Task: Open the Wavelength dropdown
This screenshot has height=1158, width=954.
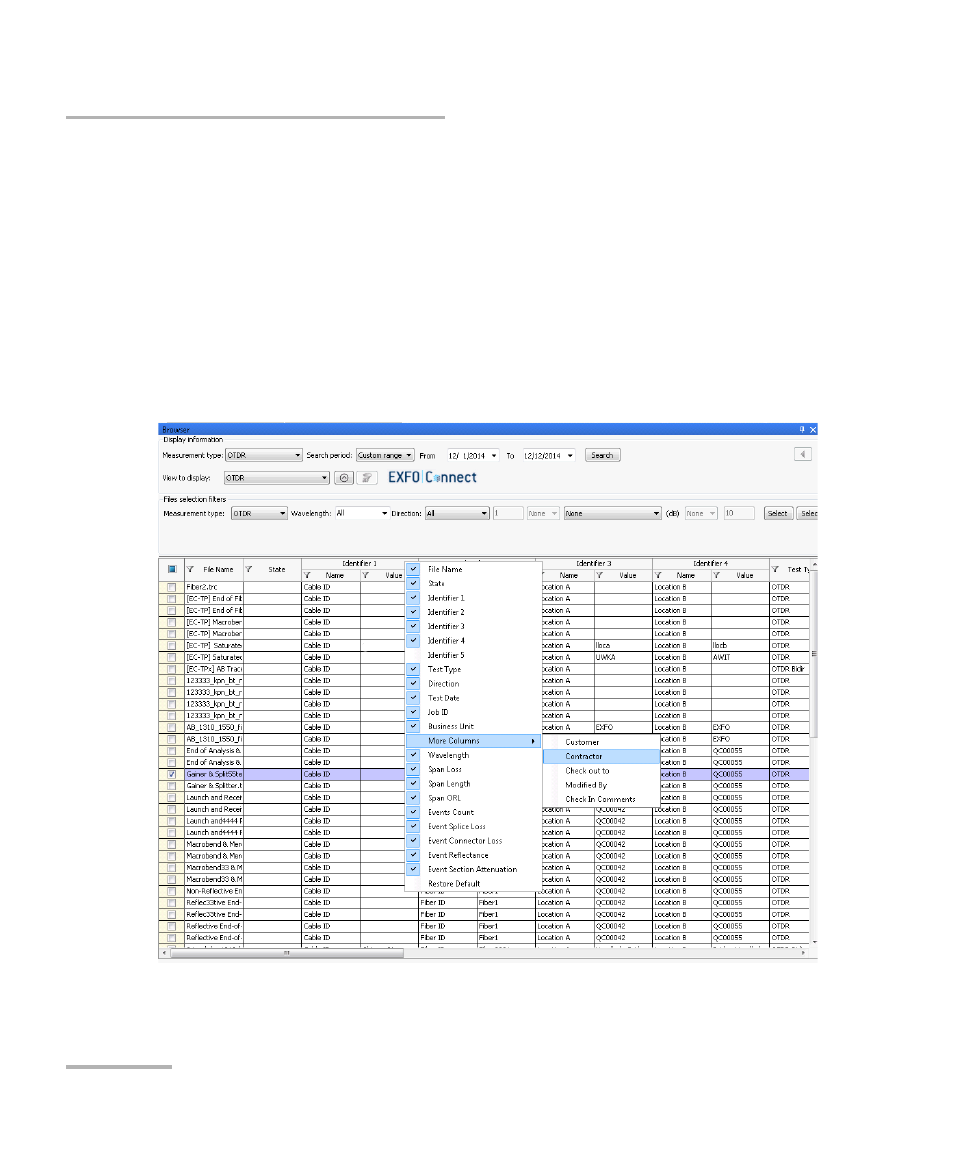Action: coord(362,513)
